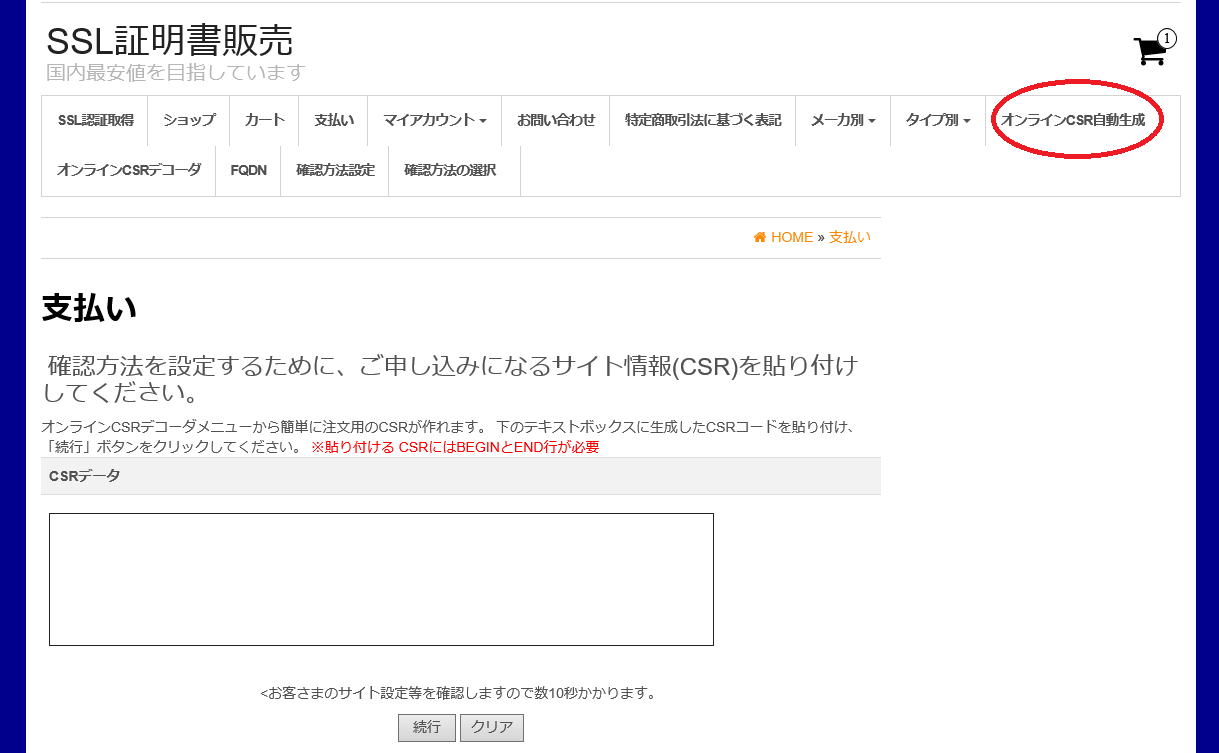Click the HOME house icon in breadcrumb
Viewport: 1219px width, 753px height.
(759, 237)
